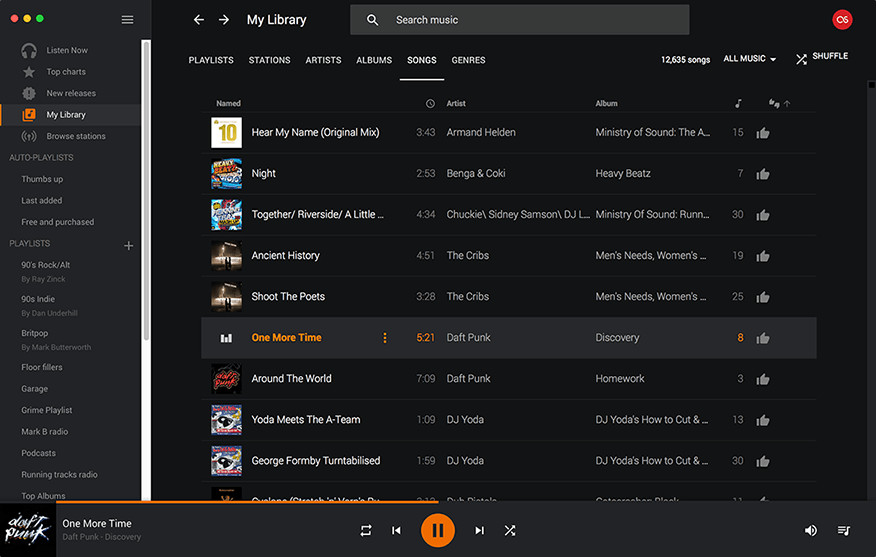The image size is (876, 557).
Task: Open the 90's Rock/Alt playlist
Action: point(45,265)
